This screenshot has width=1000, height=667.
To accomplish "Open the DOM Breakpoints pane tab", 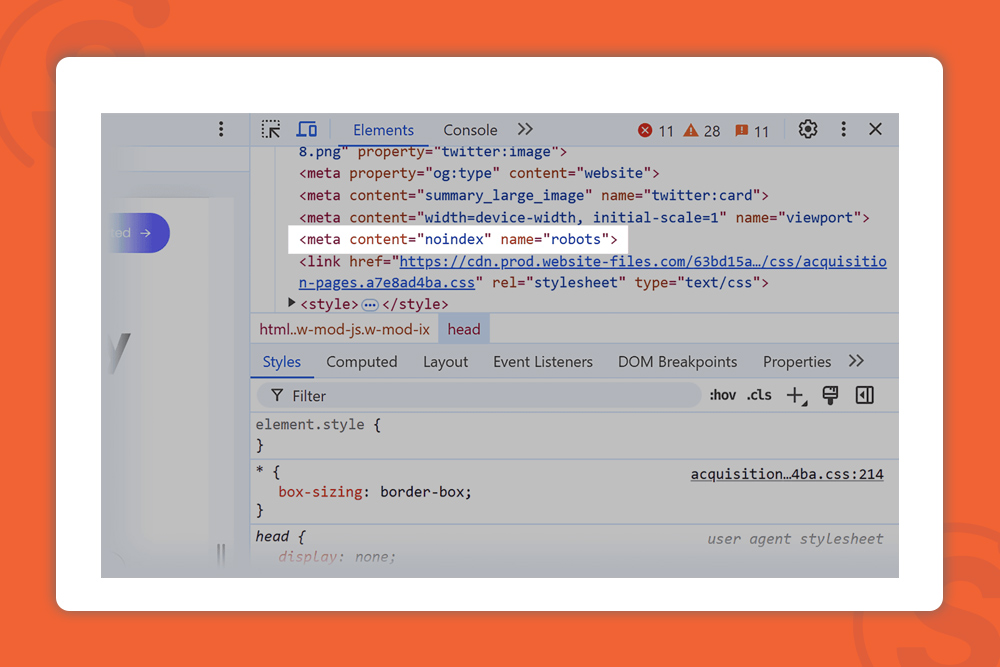I will pyautogui.click(x=677, y=362).
